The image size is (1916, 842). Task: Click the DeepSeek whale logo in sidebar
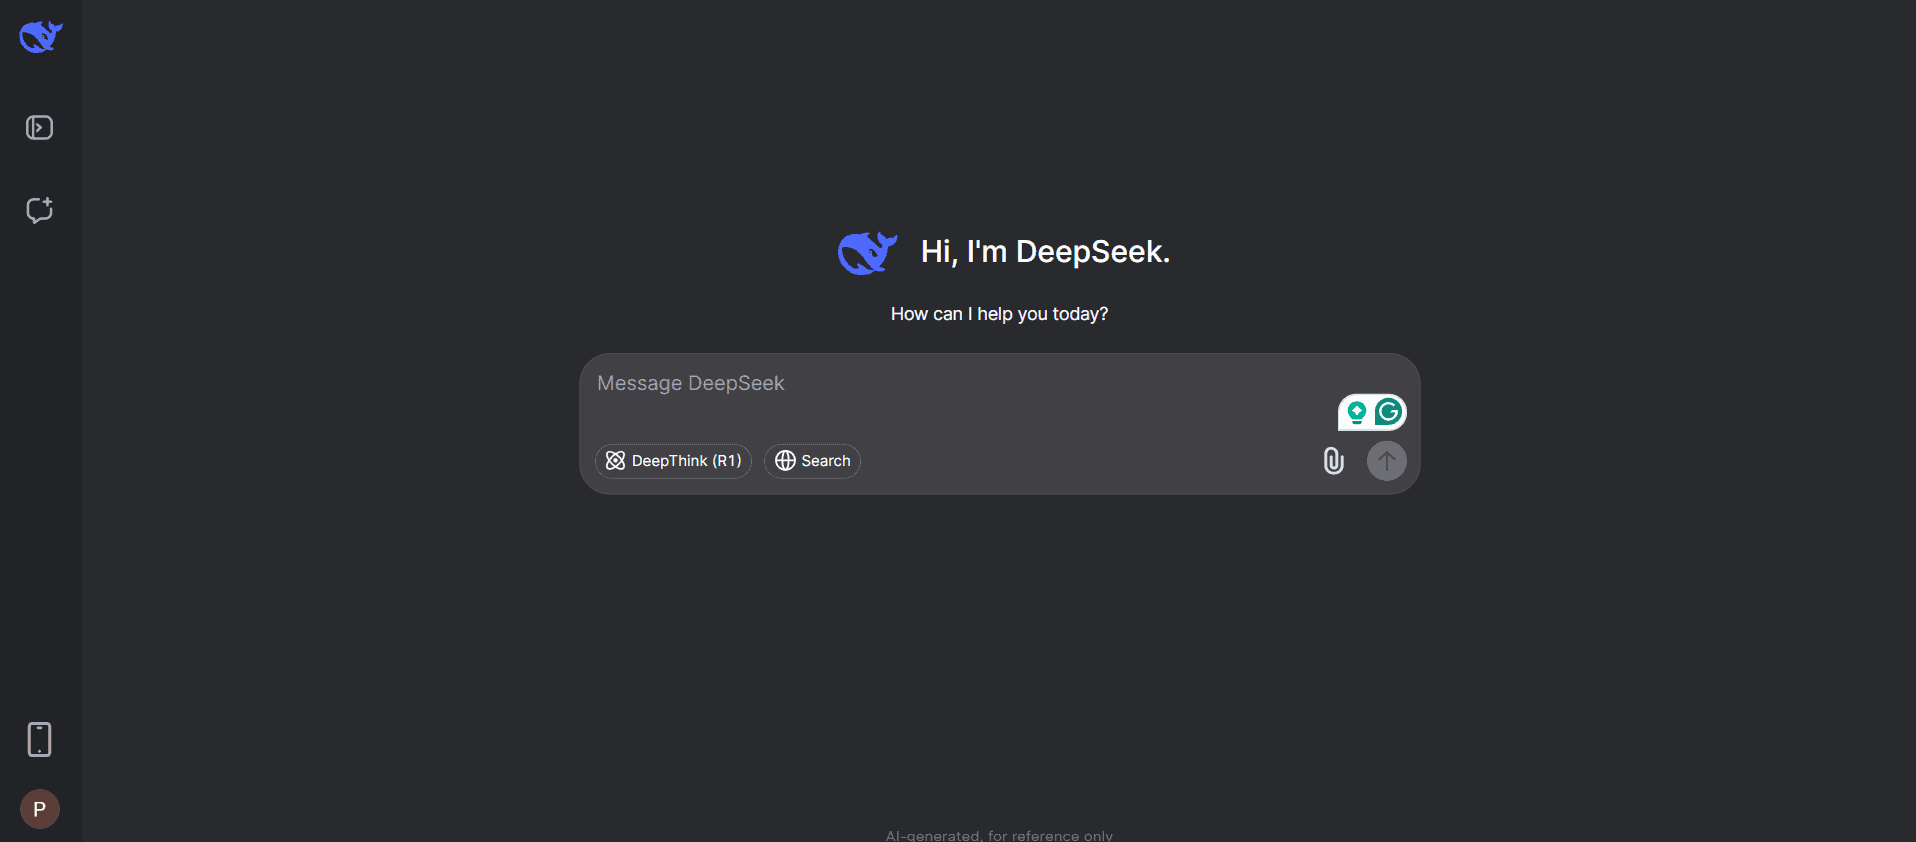point(40,37)
